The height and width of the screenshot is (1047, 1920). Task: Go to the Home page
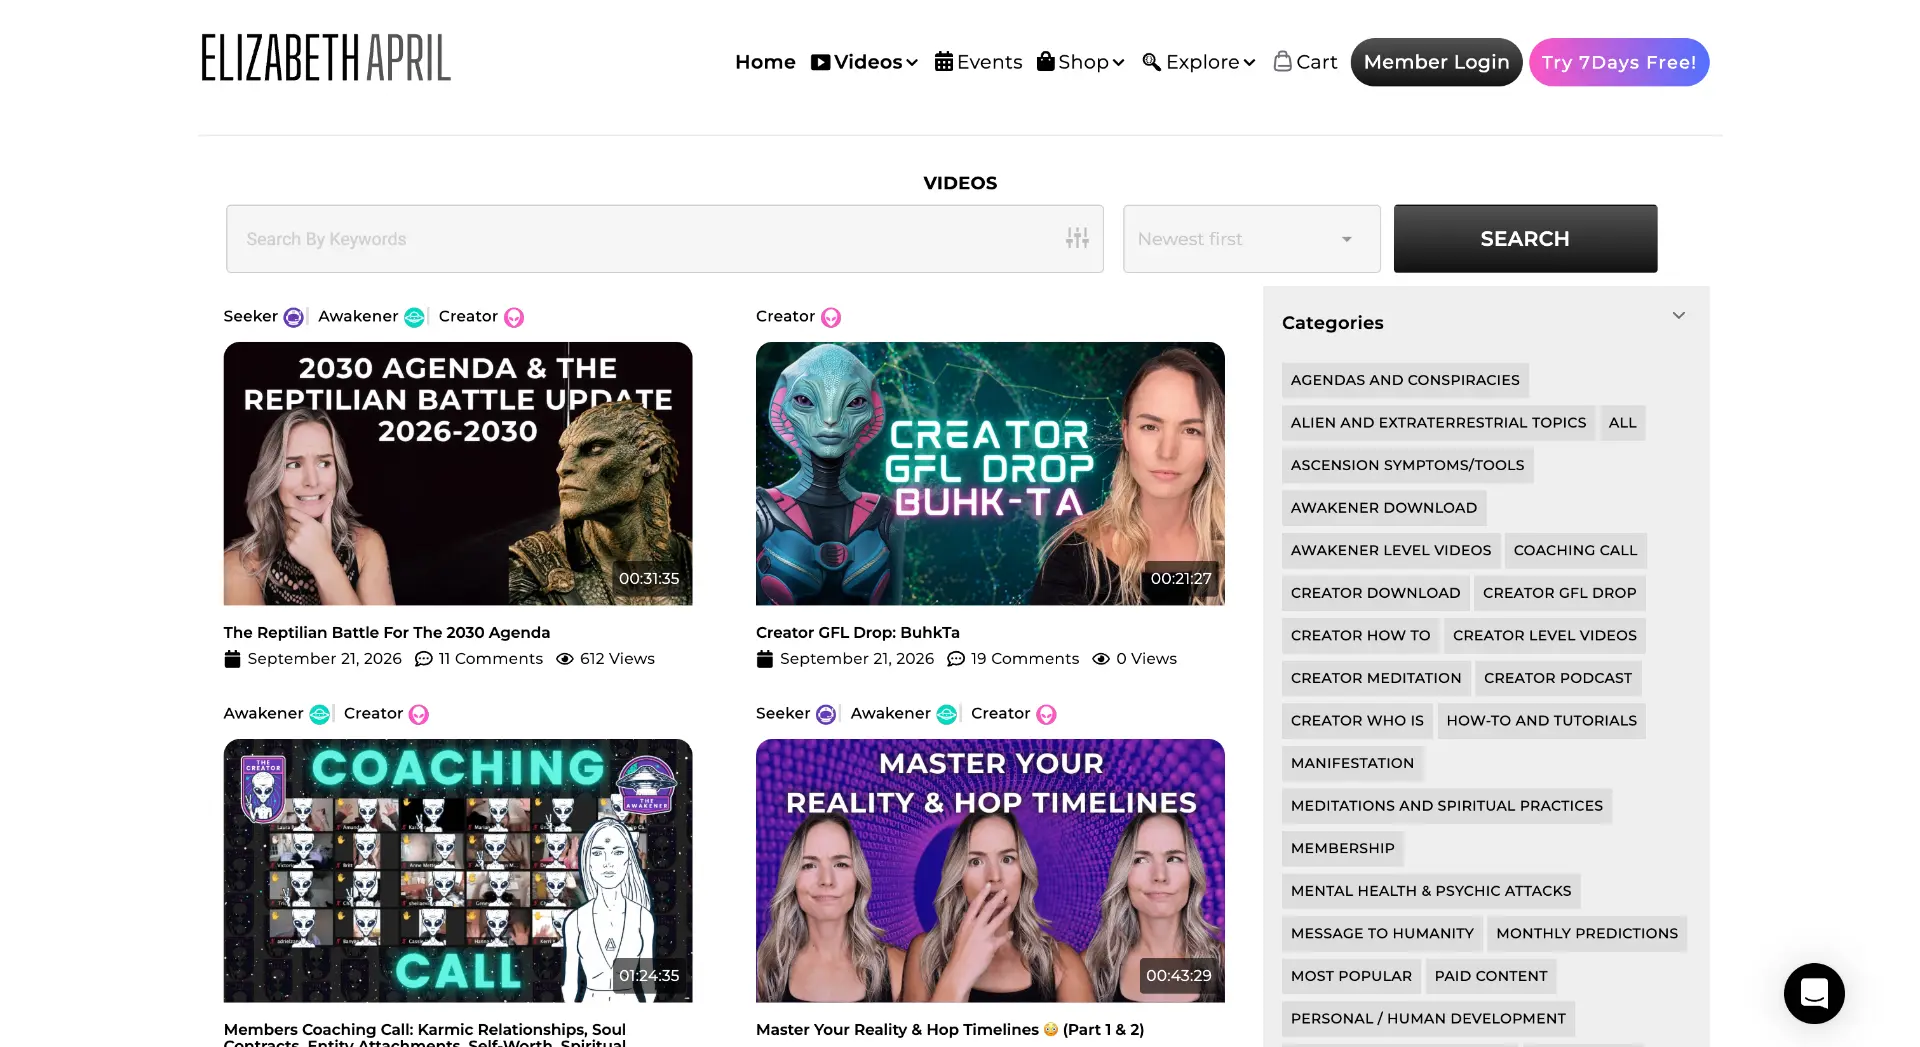pyautogui.click(x=765, y=62)
